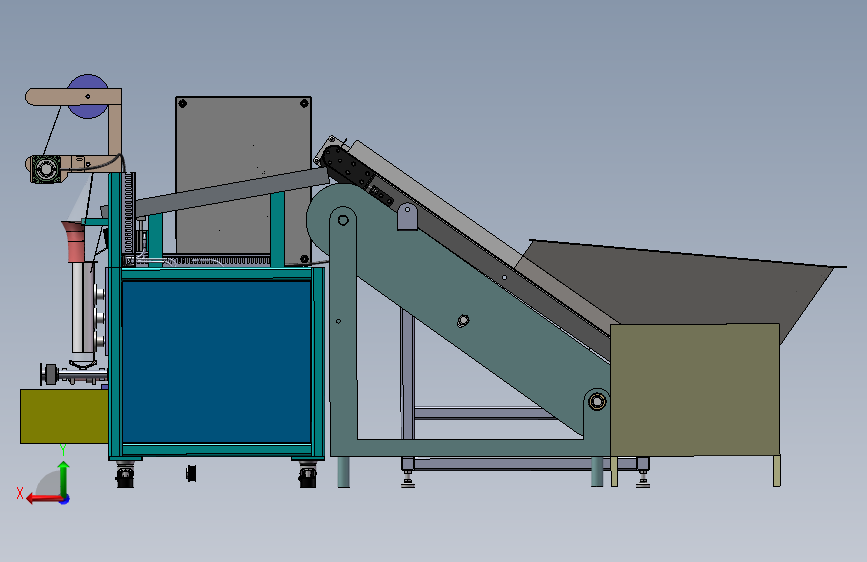Select the green motor on the film arm
The image size is (867, 562).
(45, 169)
